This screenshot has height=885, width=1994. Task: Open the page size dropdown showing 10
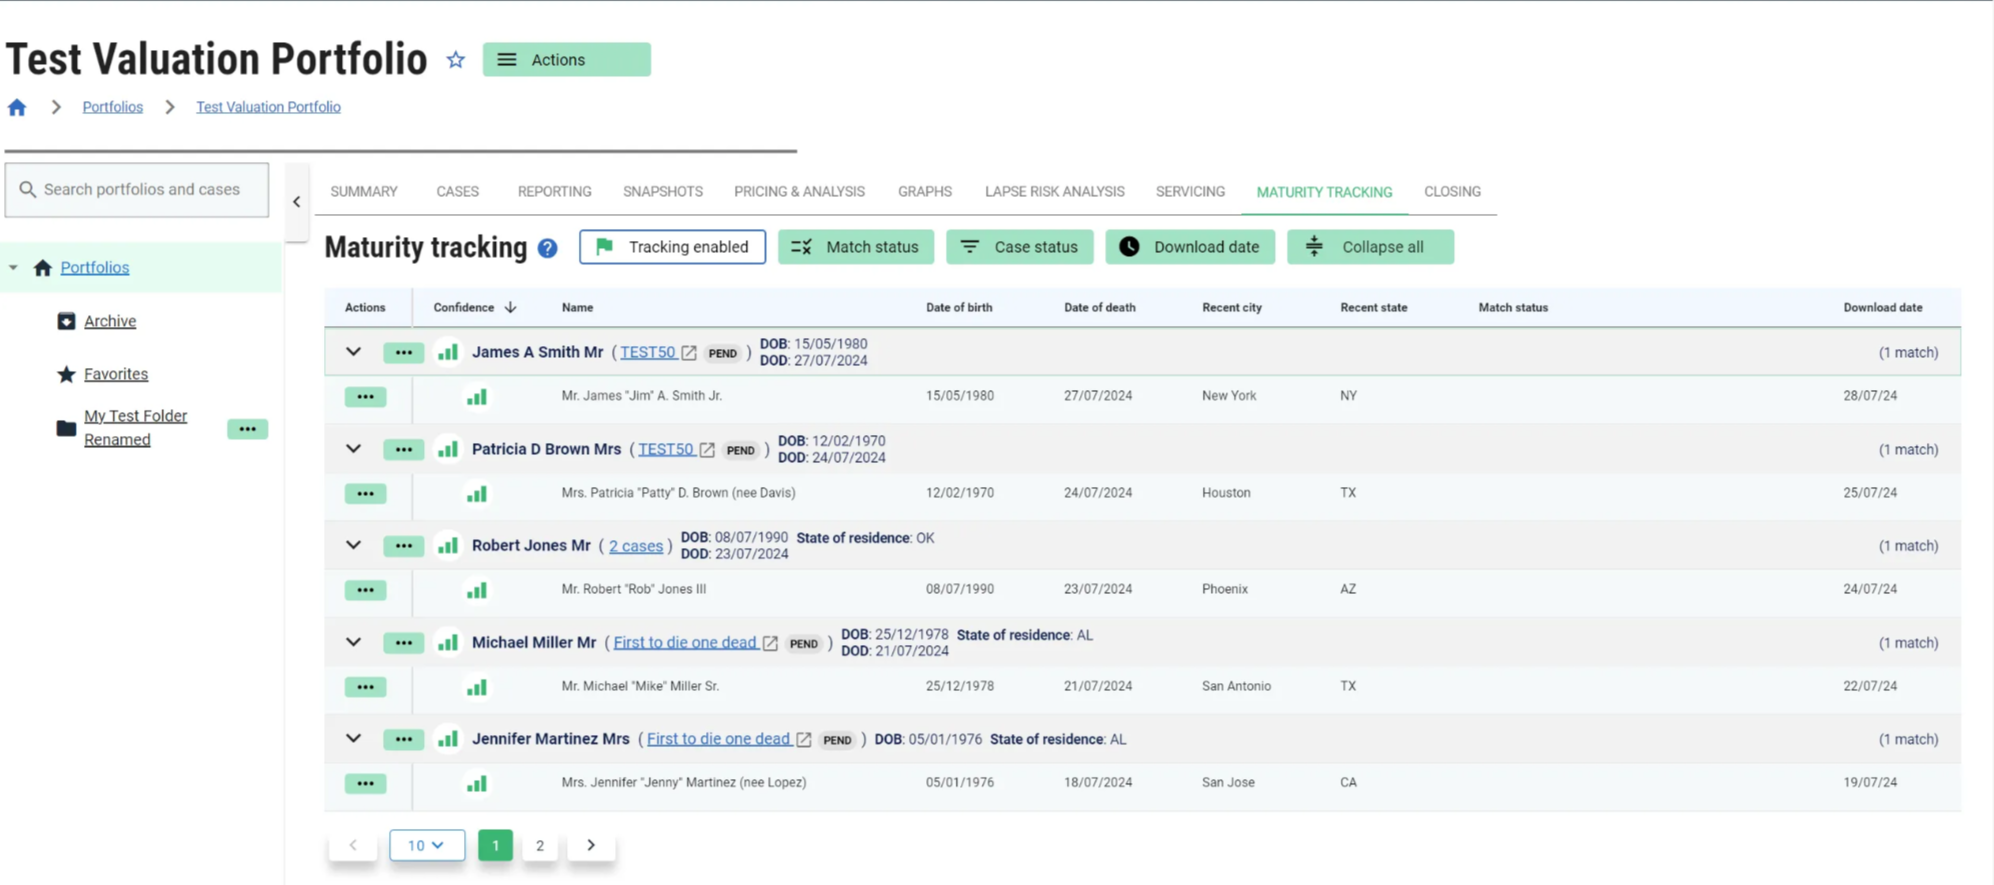click(x=427, y=845)
